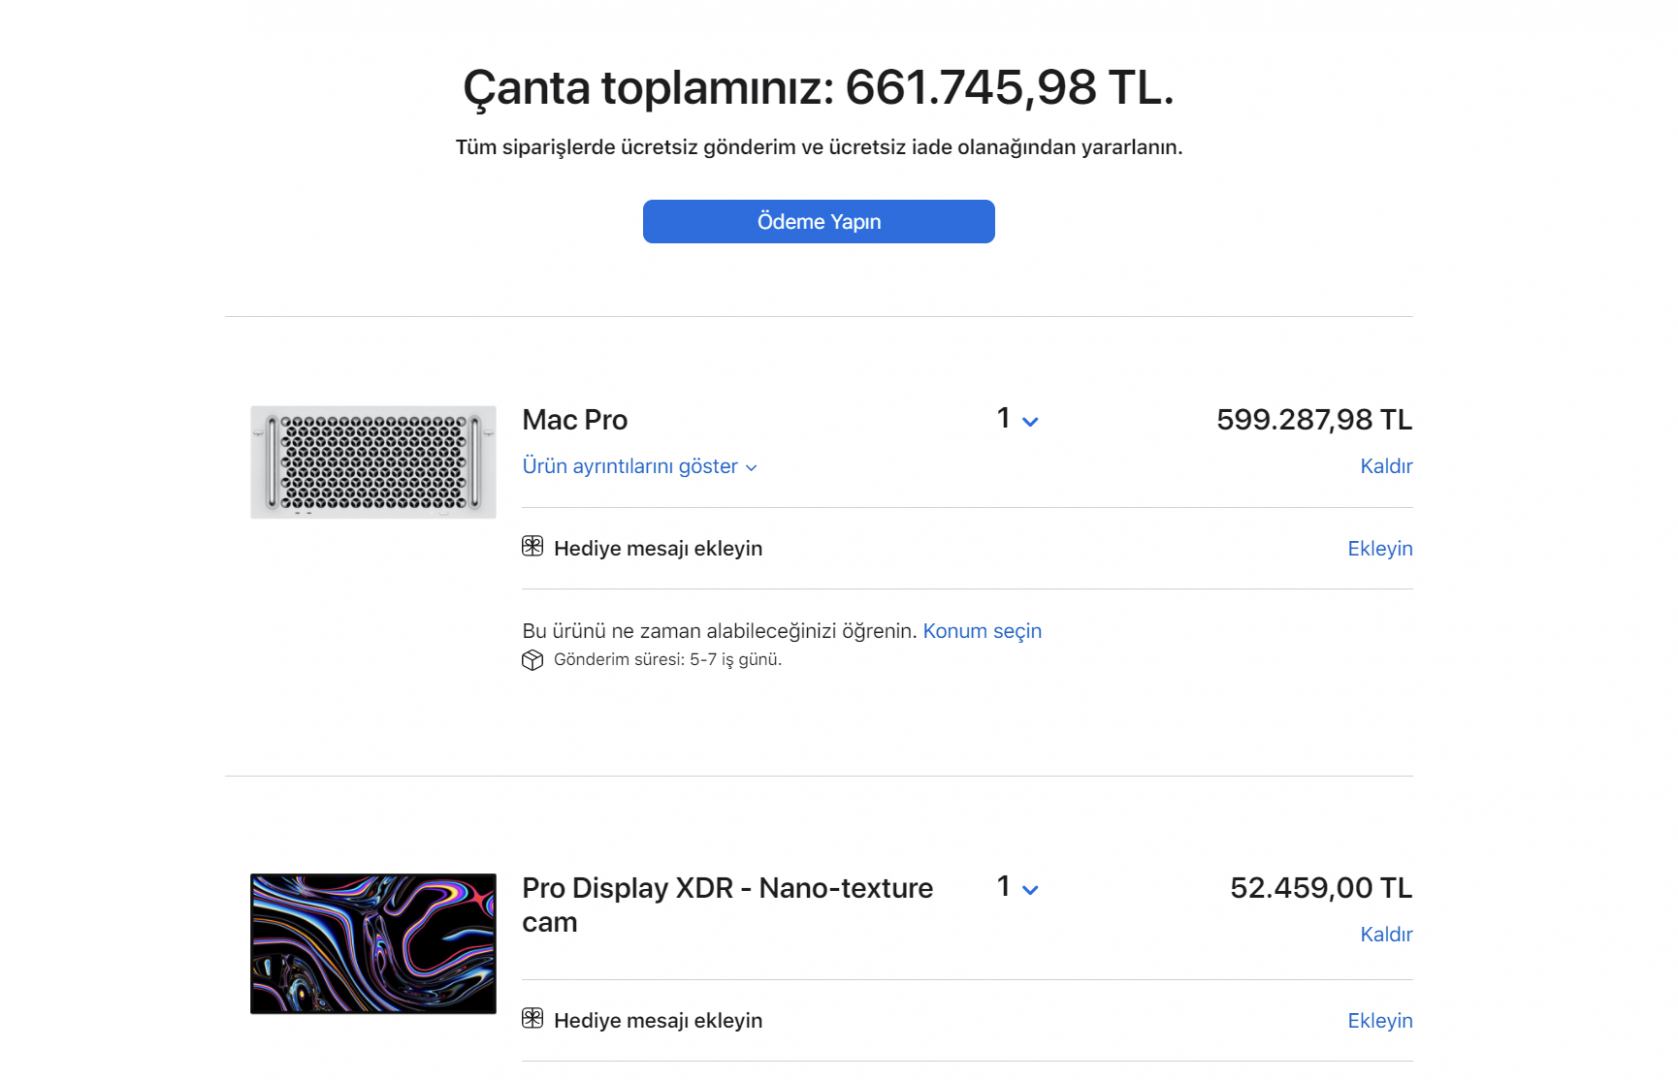Open the Mac Pro product thumbnail
This screenshot has height=1080, width=1678.
(x=373, y=462)
